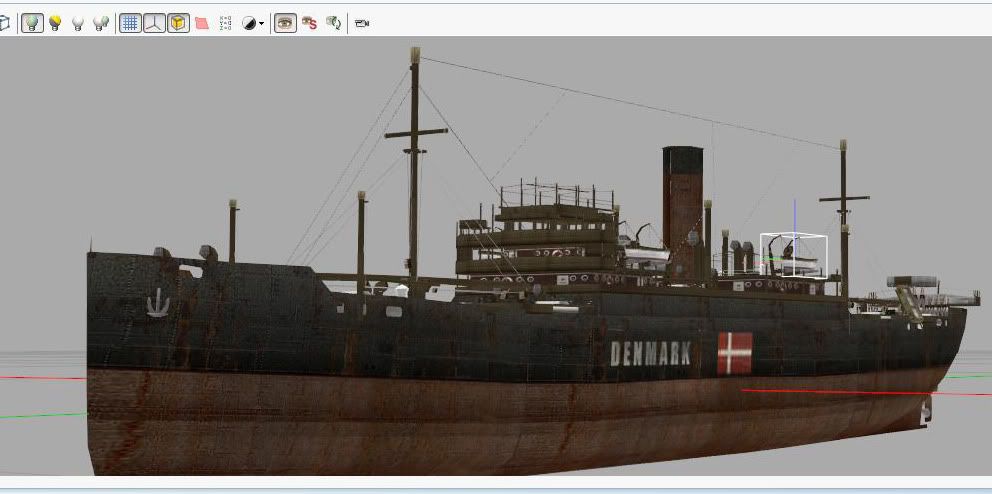Image resolution: width=992 pixels, height=494 pixels.
Task: Click the partially visible cube icon
Action: [x=4, y=23]
